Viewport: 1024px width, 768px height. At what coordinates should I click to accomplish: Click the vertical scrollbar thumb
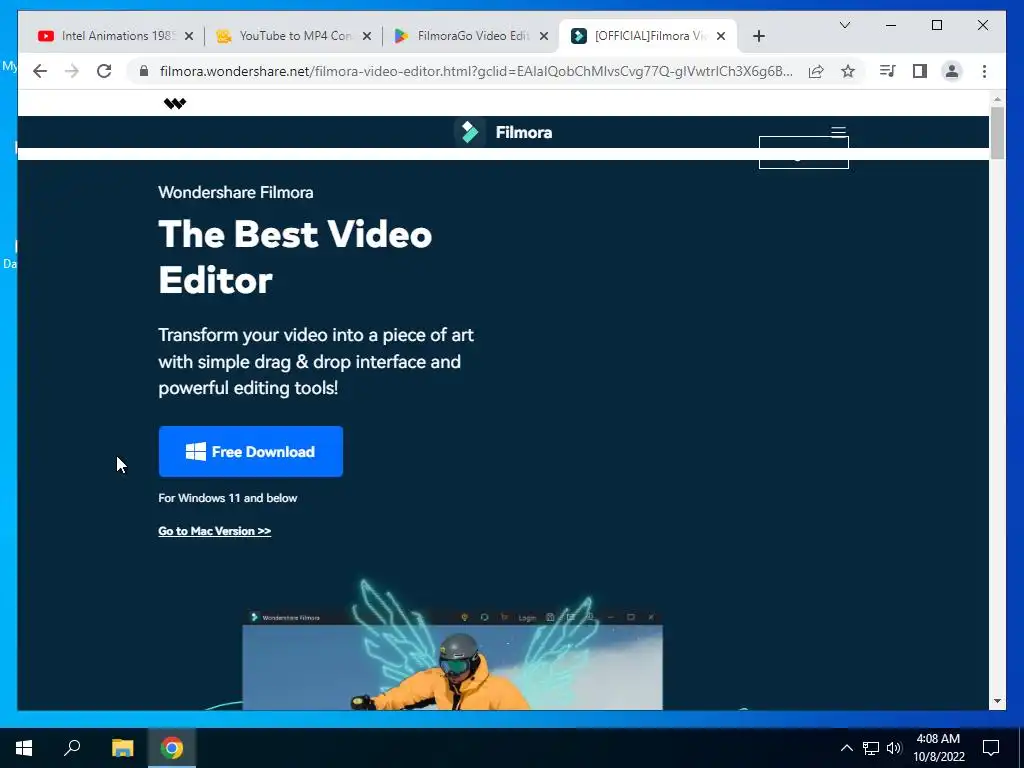click(x=997, y=133)
